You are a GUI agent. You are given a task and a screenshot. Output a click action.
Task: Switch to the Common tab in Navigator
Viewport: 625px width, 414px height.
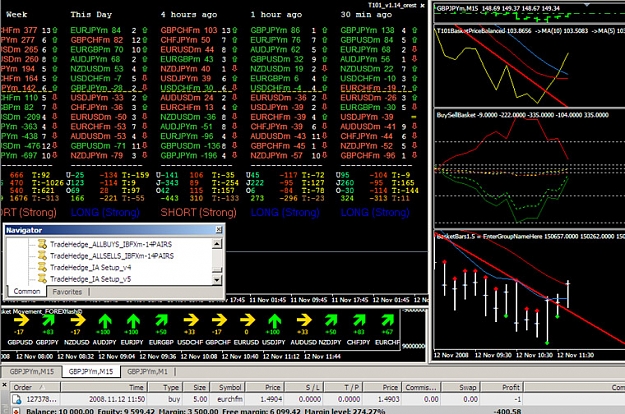[x=27, y=291]
